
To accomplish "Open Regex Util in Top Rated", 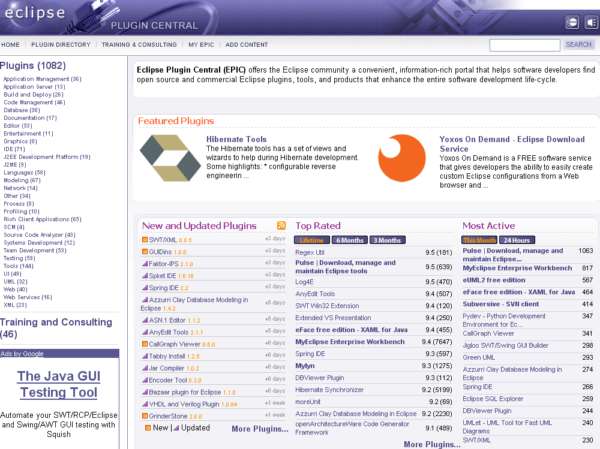I will [x=310, y=252].
